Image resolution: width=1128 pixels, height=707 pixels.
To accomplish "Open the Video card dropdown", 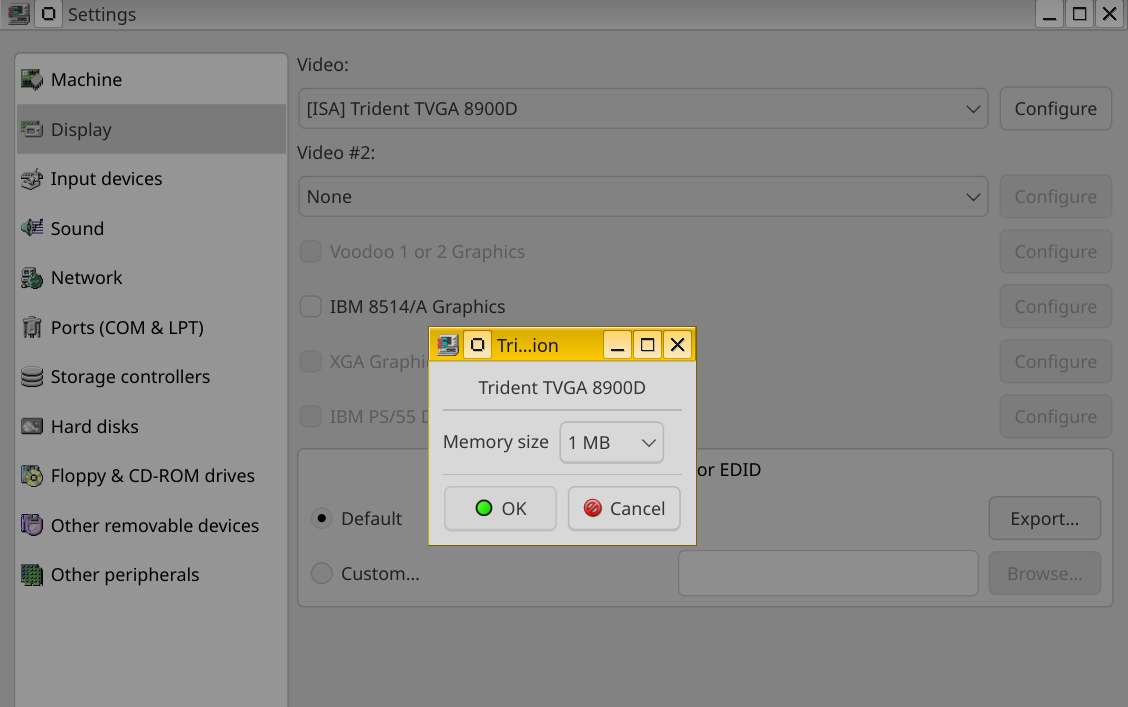I will (642, 109).
